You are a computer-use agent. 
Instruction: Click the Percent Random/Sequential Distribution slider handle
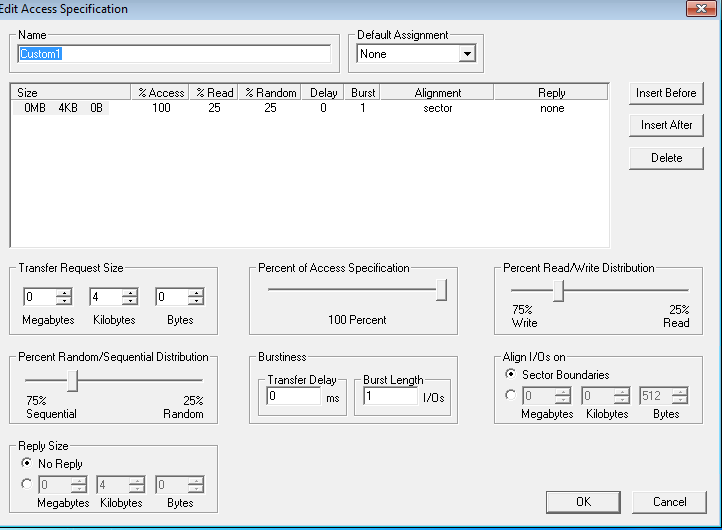72,380
